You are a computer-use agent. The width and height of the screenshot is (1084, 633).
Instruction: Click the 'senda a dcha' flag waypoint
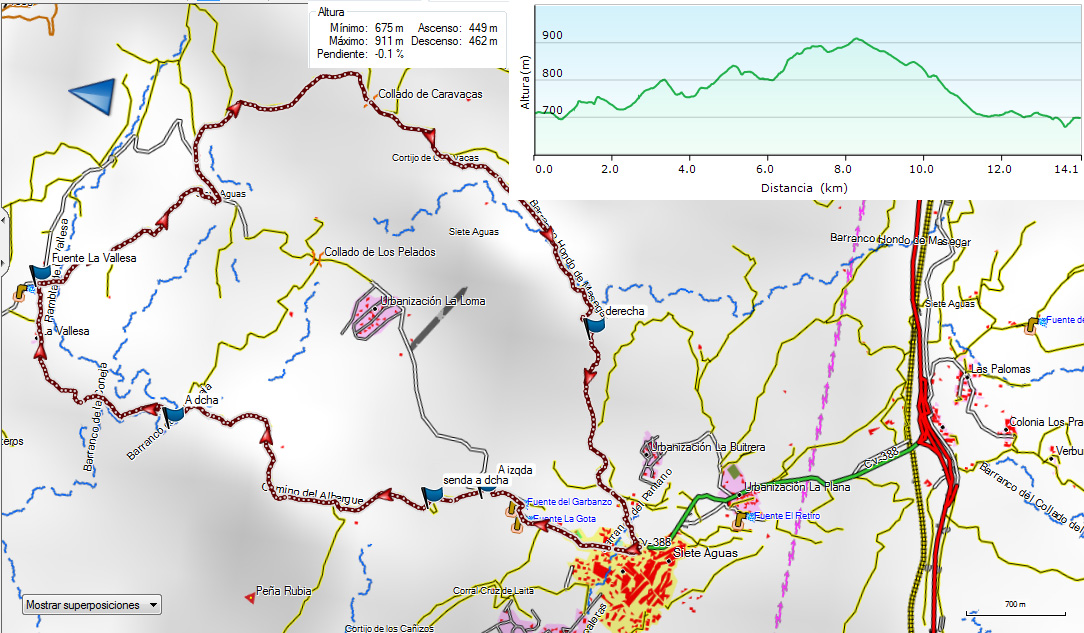(432, 495)
